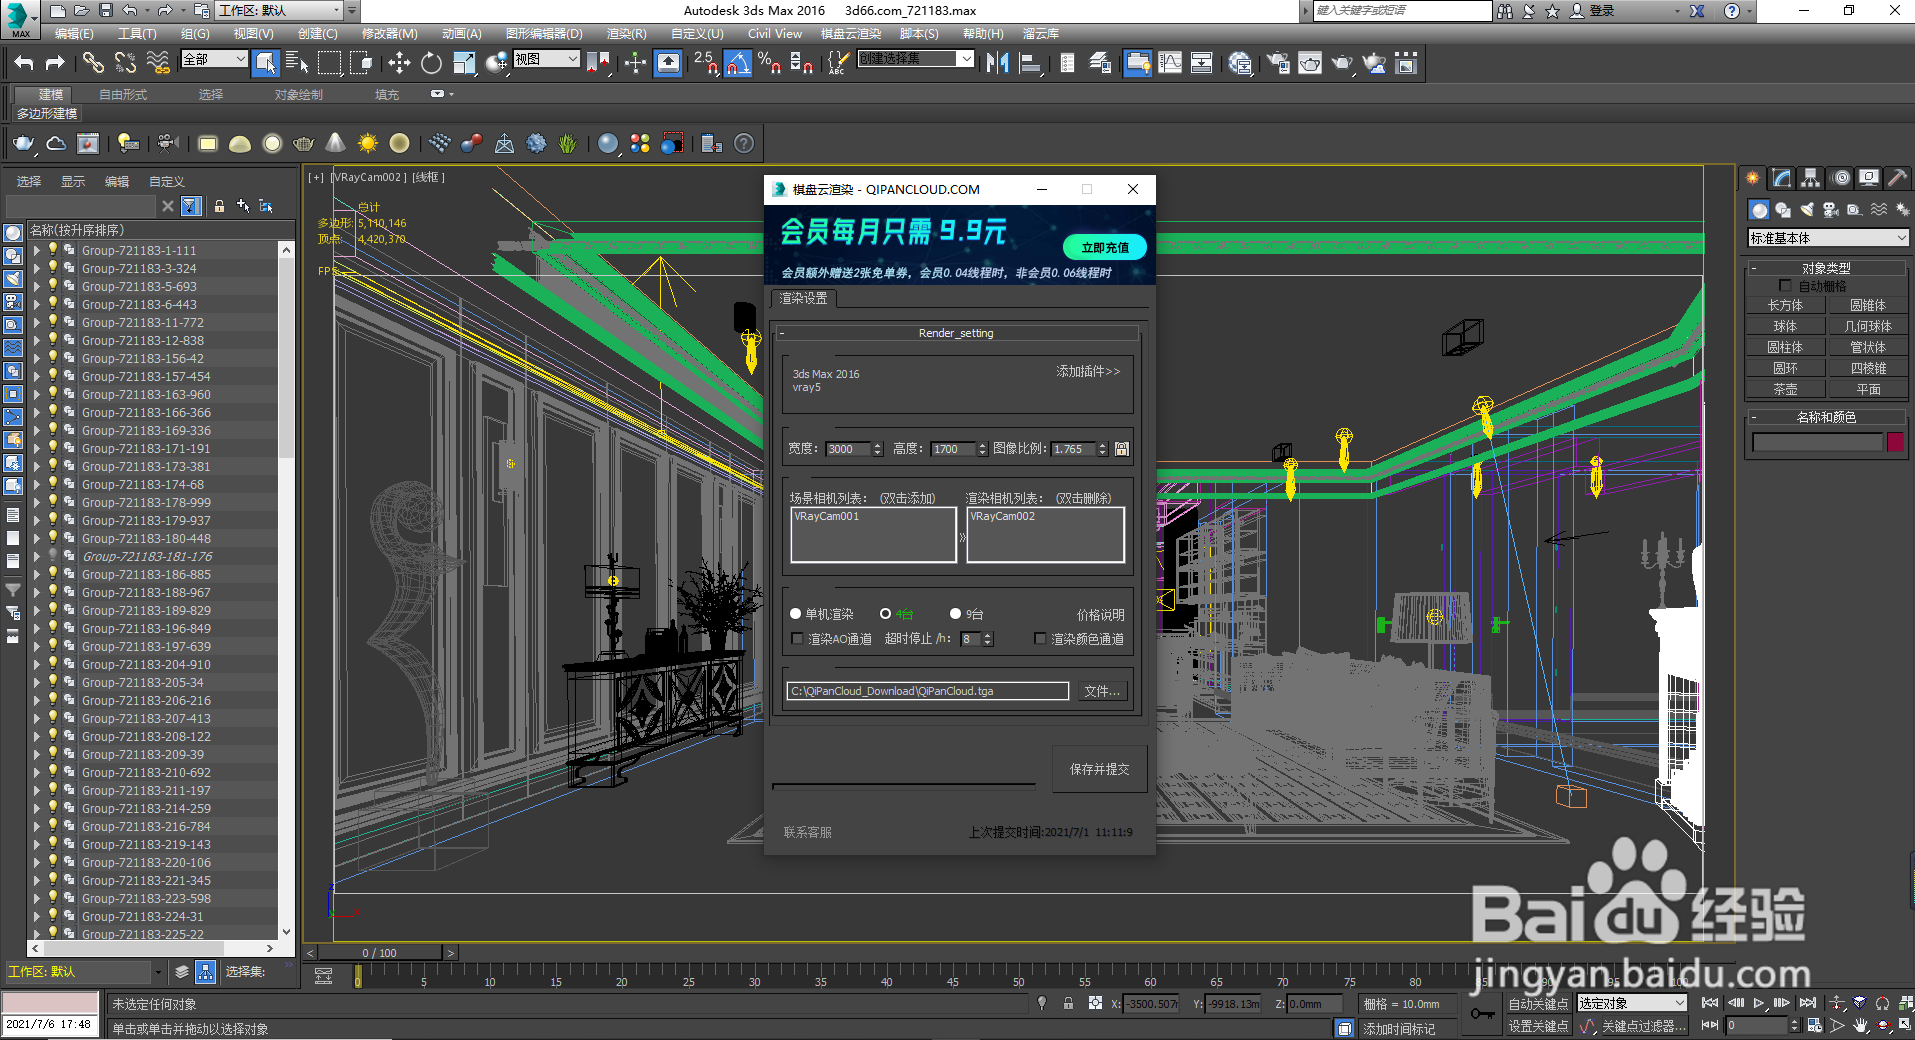Expand the Group-721183-12-838 tree node
Viewport: 1915px width, 1040px height.
[37, 340]
